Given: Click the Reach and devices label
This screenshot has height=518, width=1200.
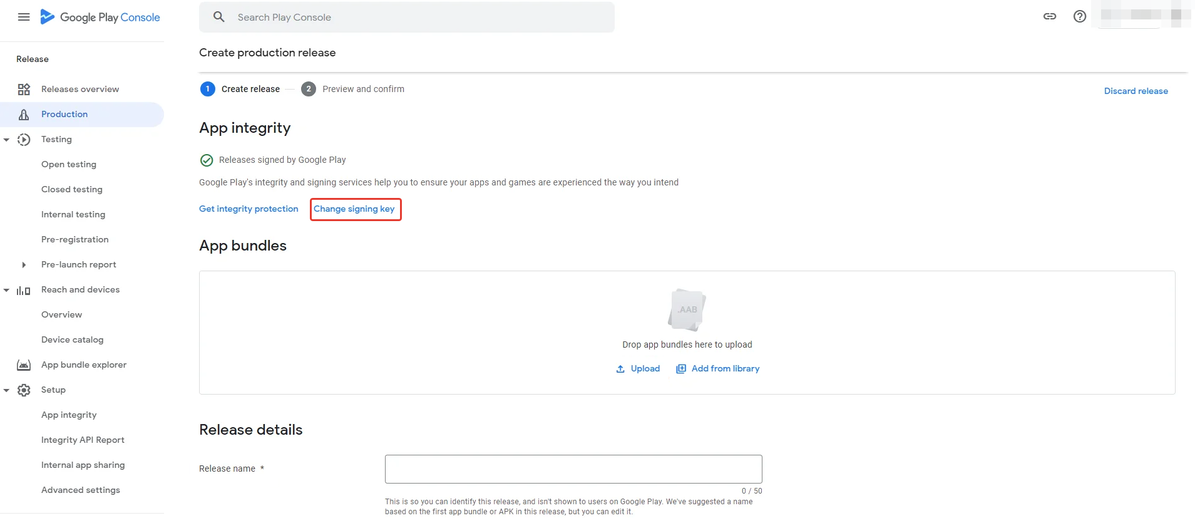Looking at the screenshot, I should click(80, 289).
